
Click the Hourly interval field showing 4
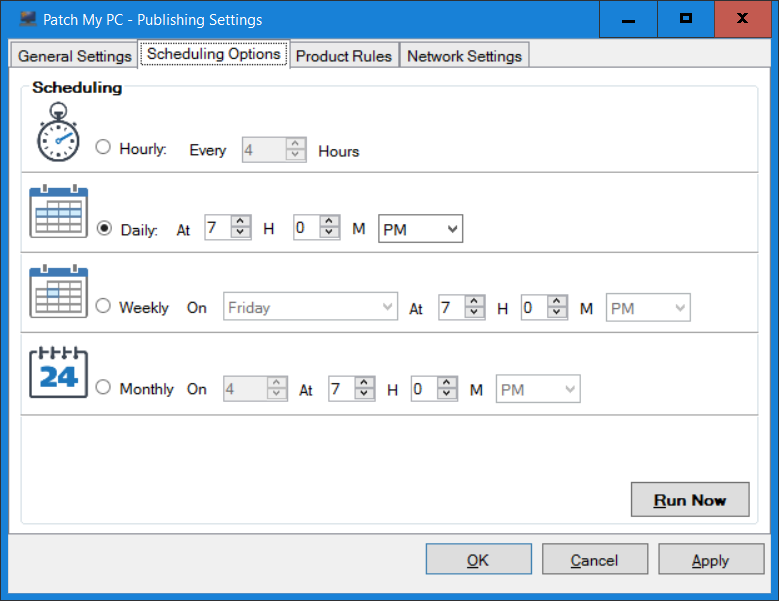coord(264,150)
